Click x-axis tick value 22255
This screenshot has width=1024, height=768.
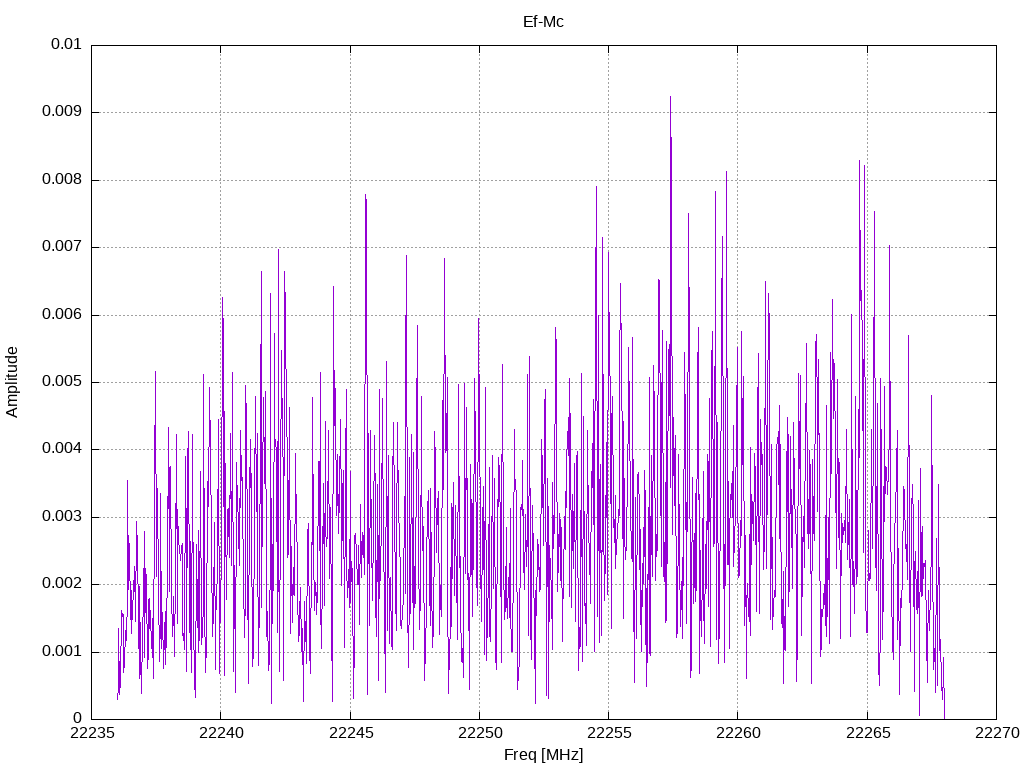[609, 733]
